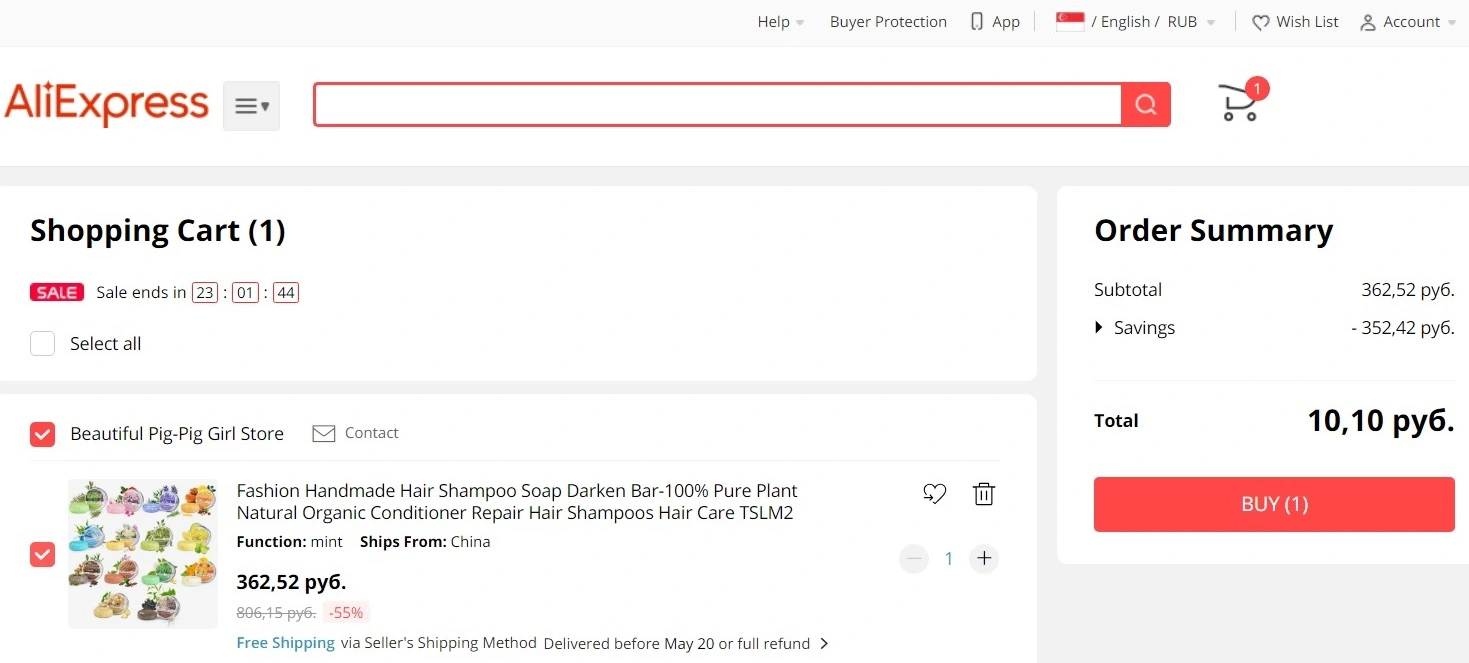1469x663 pixels.
Task: Decrease quantity with minus button
Action: click(914, 559)
